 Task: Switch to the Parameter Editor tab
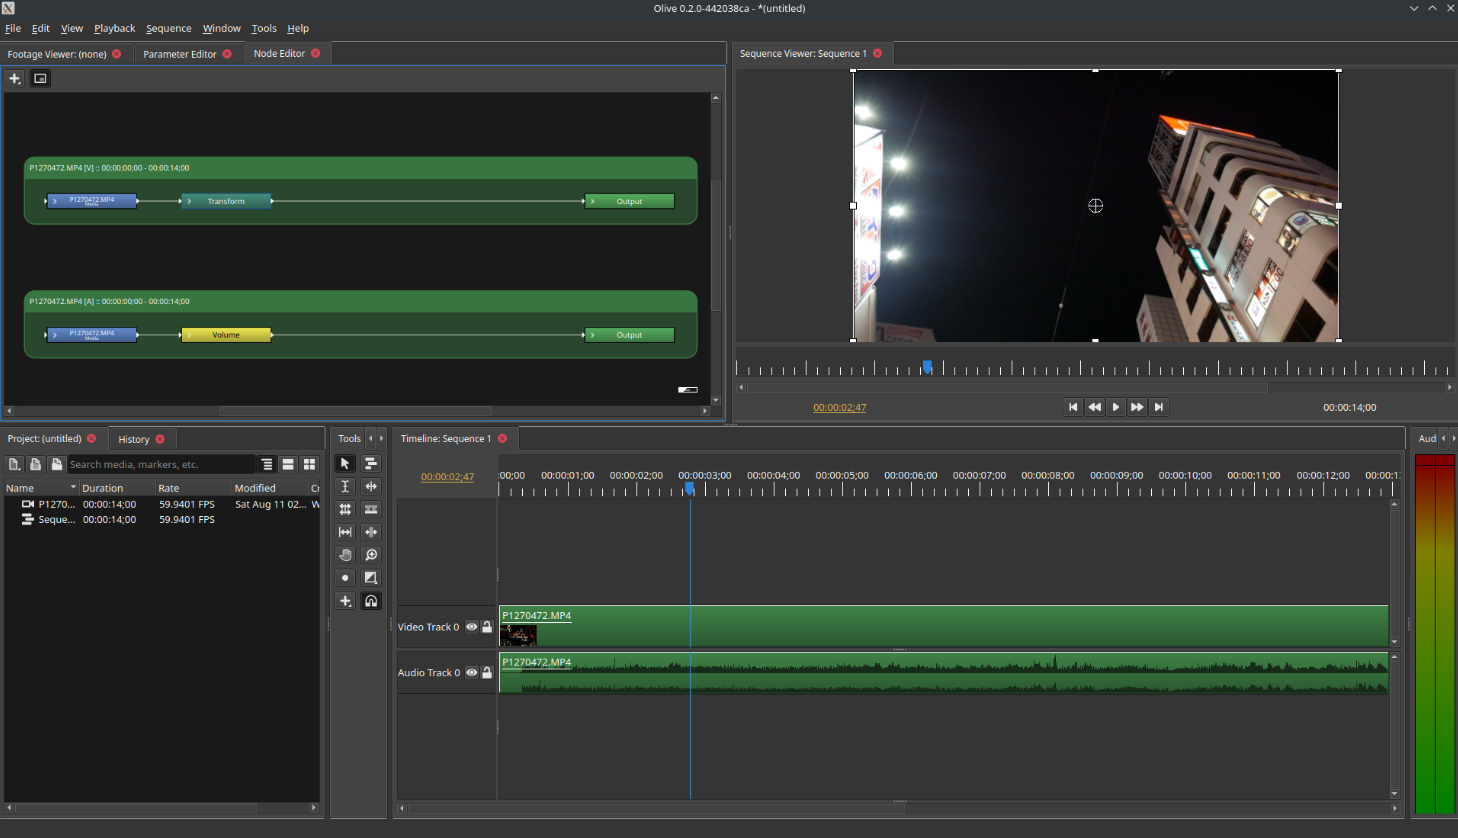coord(179,54)
